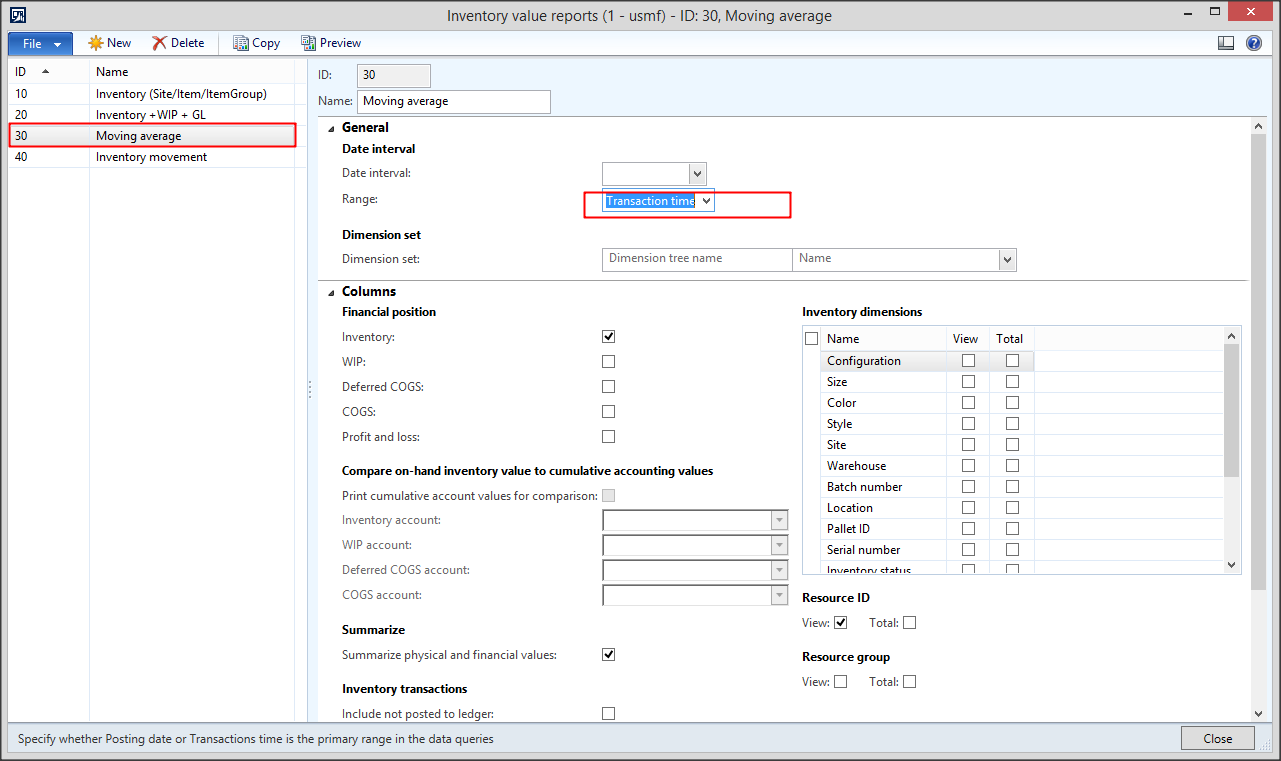Create a new report with the New star icon
1281x761 pixels.
108,42
